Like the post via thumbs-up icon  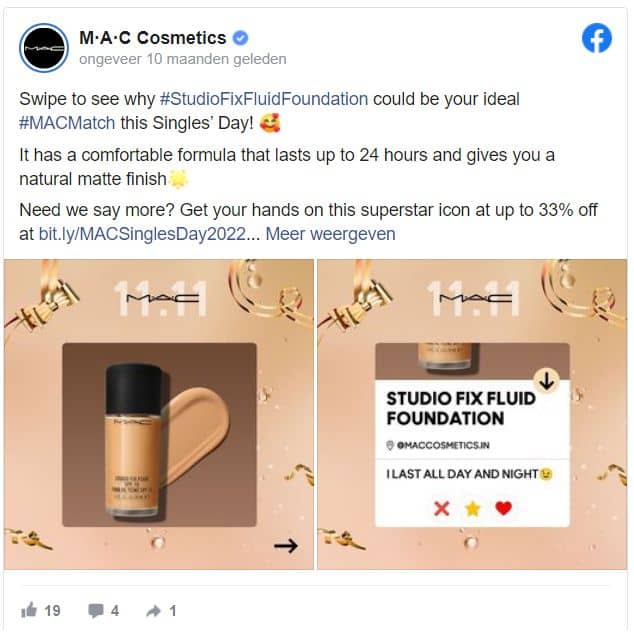point(29,610)
